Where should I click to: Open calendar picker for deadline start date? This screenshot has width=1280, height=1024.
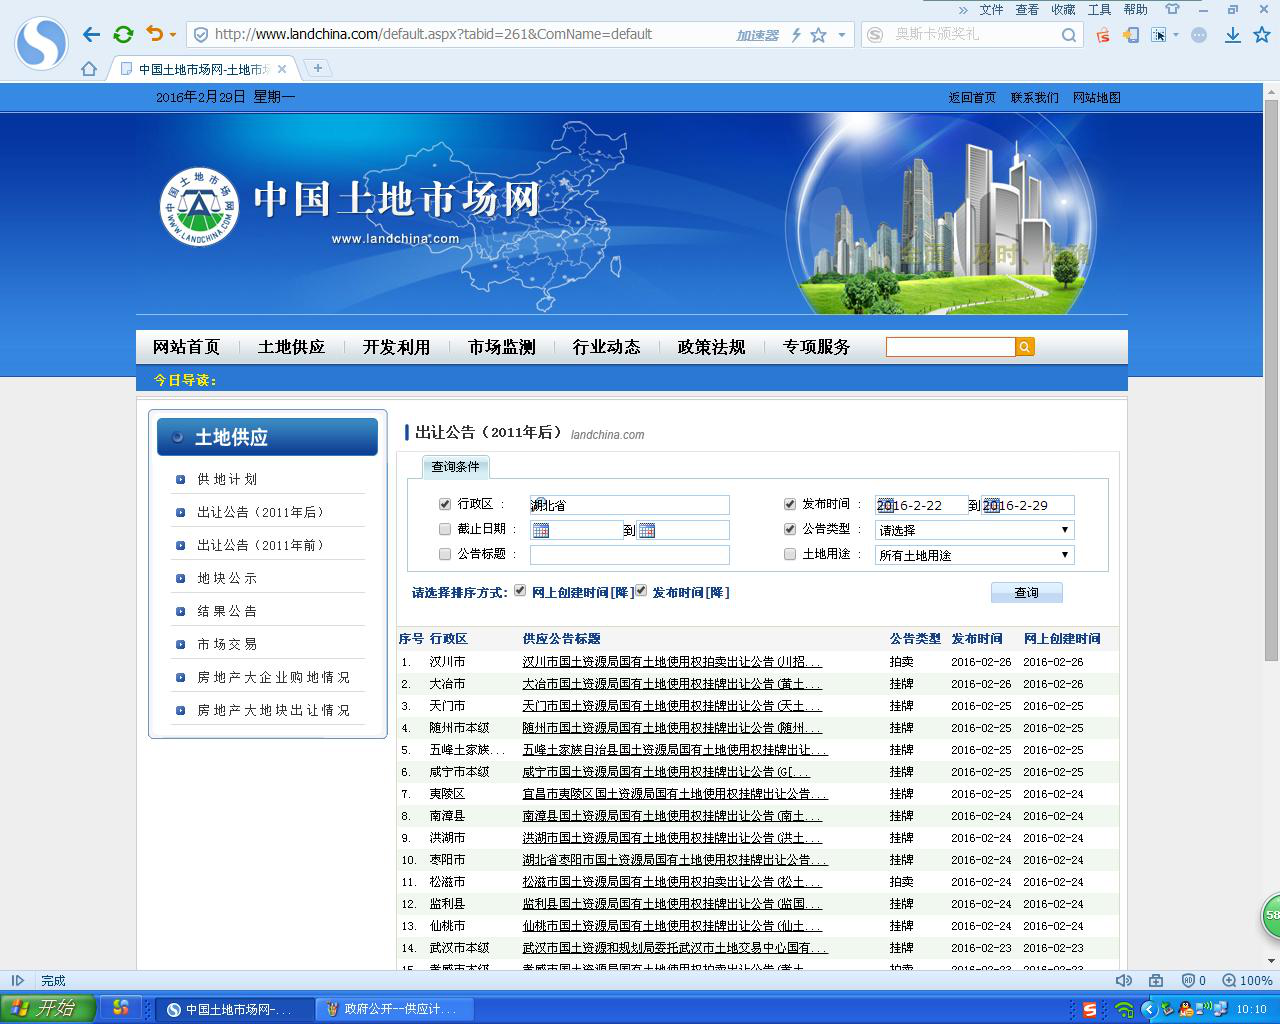[541, 530]
